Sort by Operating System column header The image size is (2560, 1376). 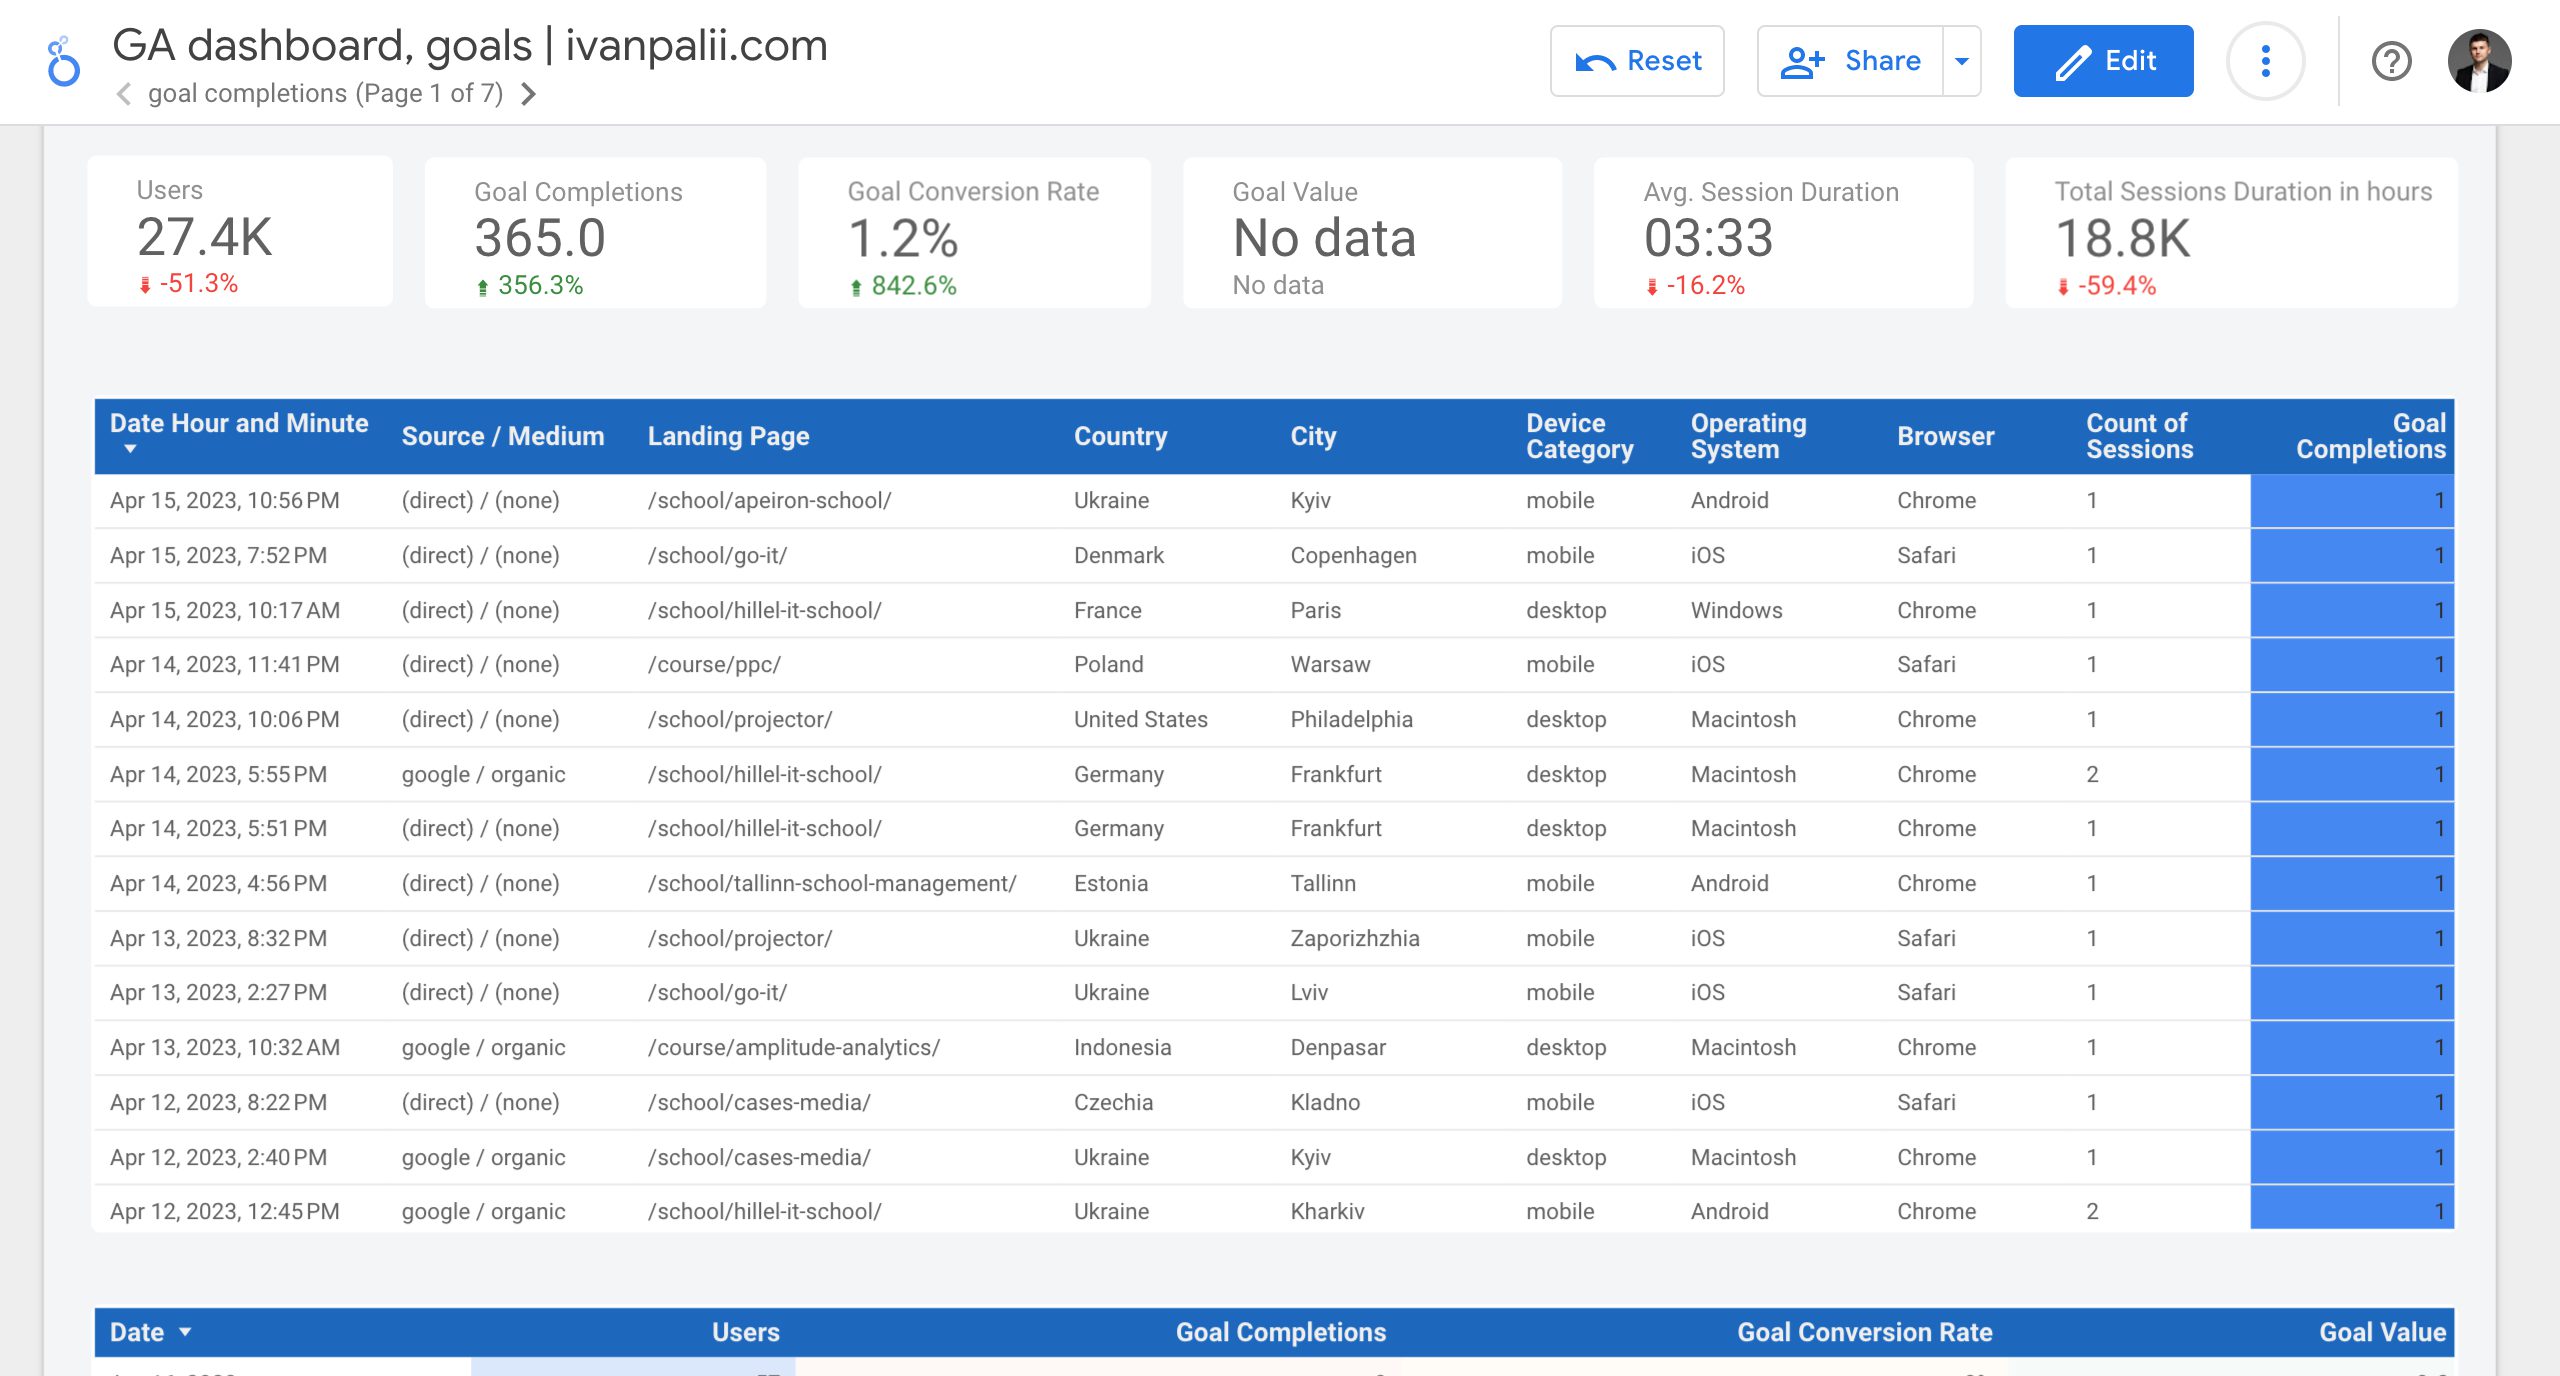click(x=1748, y=436)
